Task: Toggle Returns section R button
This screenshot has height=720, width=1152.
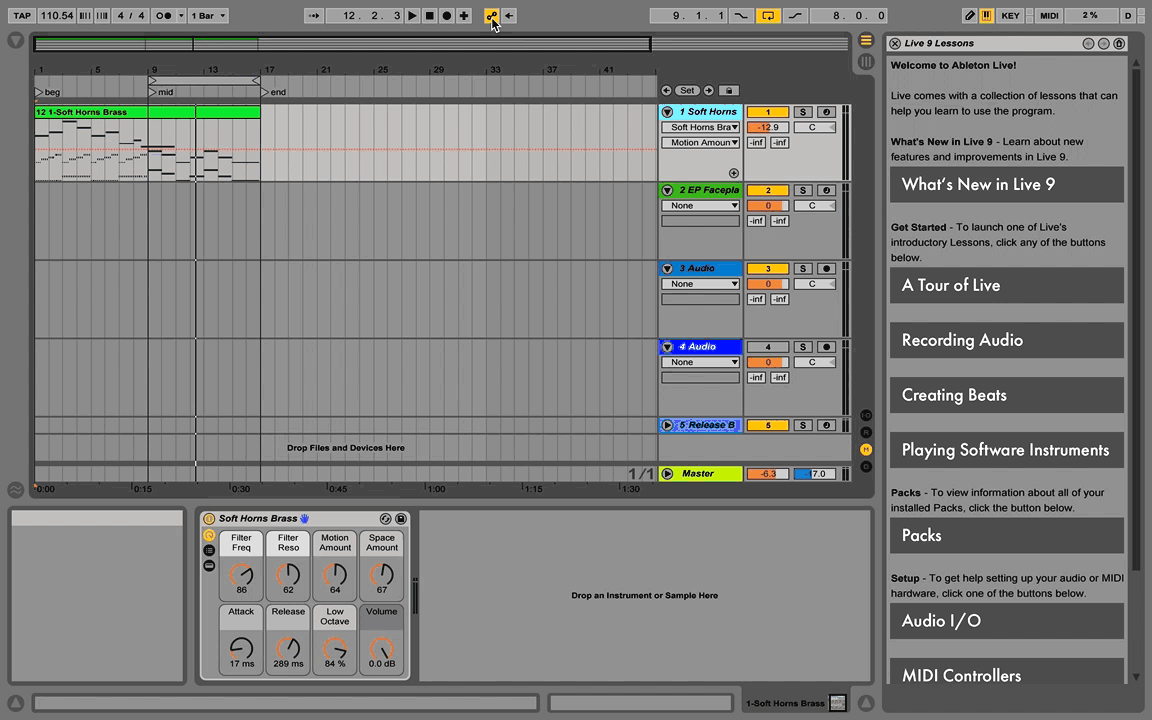Action: (866, 432)
